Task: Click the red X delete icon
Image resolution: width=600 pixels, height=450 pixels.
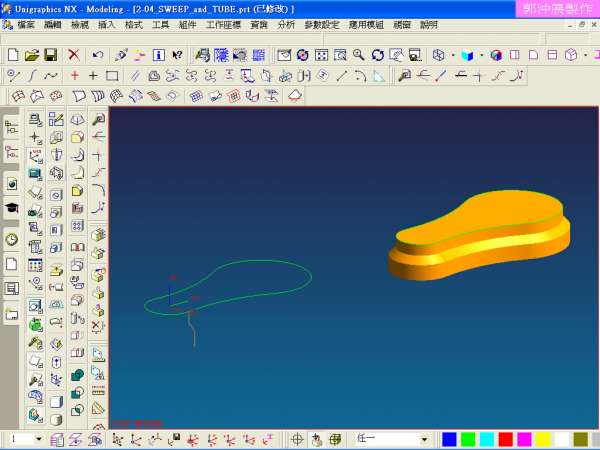Action: coord(74,55)
